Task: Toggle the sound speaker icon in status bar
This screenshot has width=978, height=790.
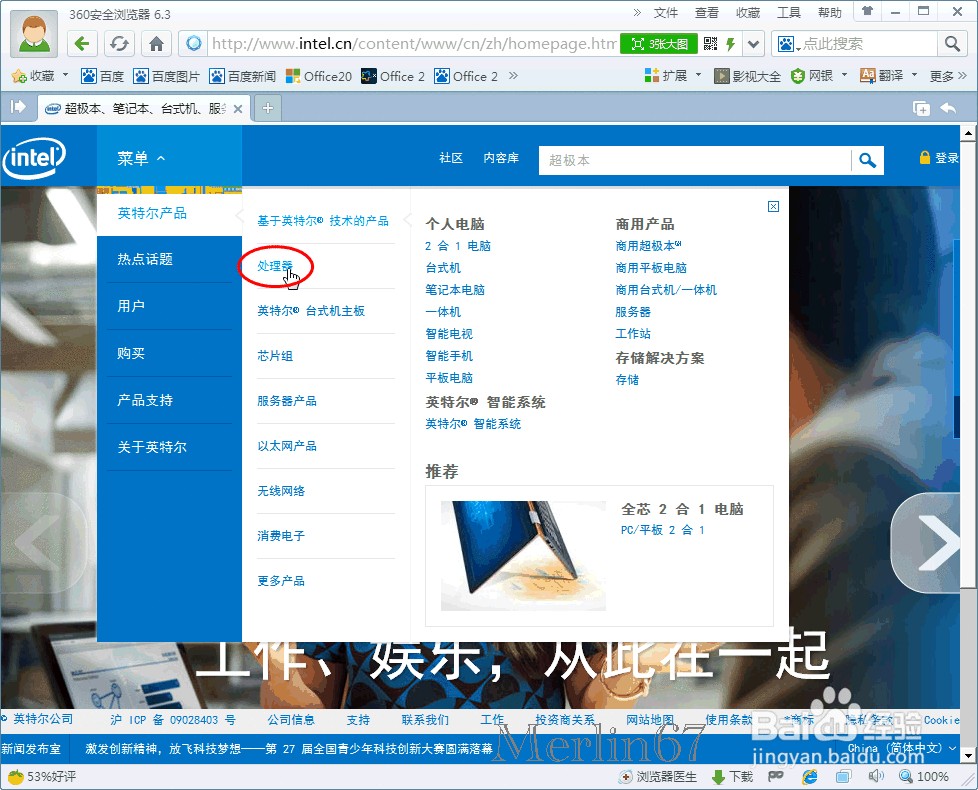Action: tap(876, 776)
